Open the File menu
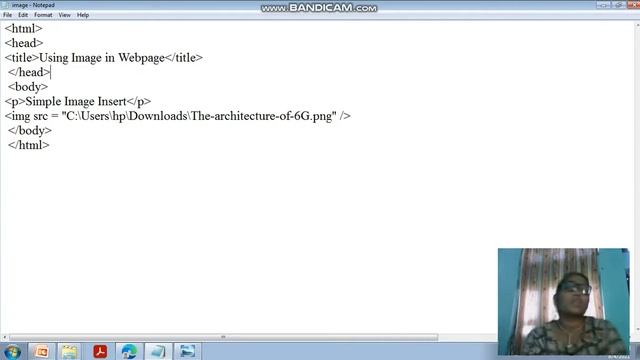 tap(7, 15)
